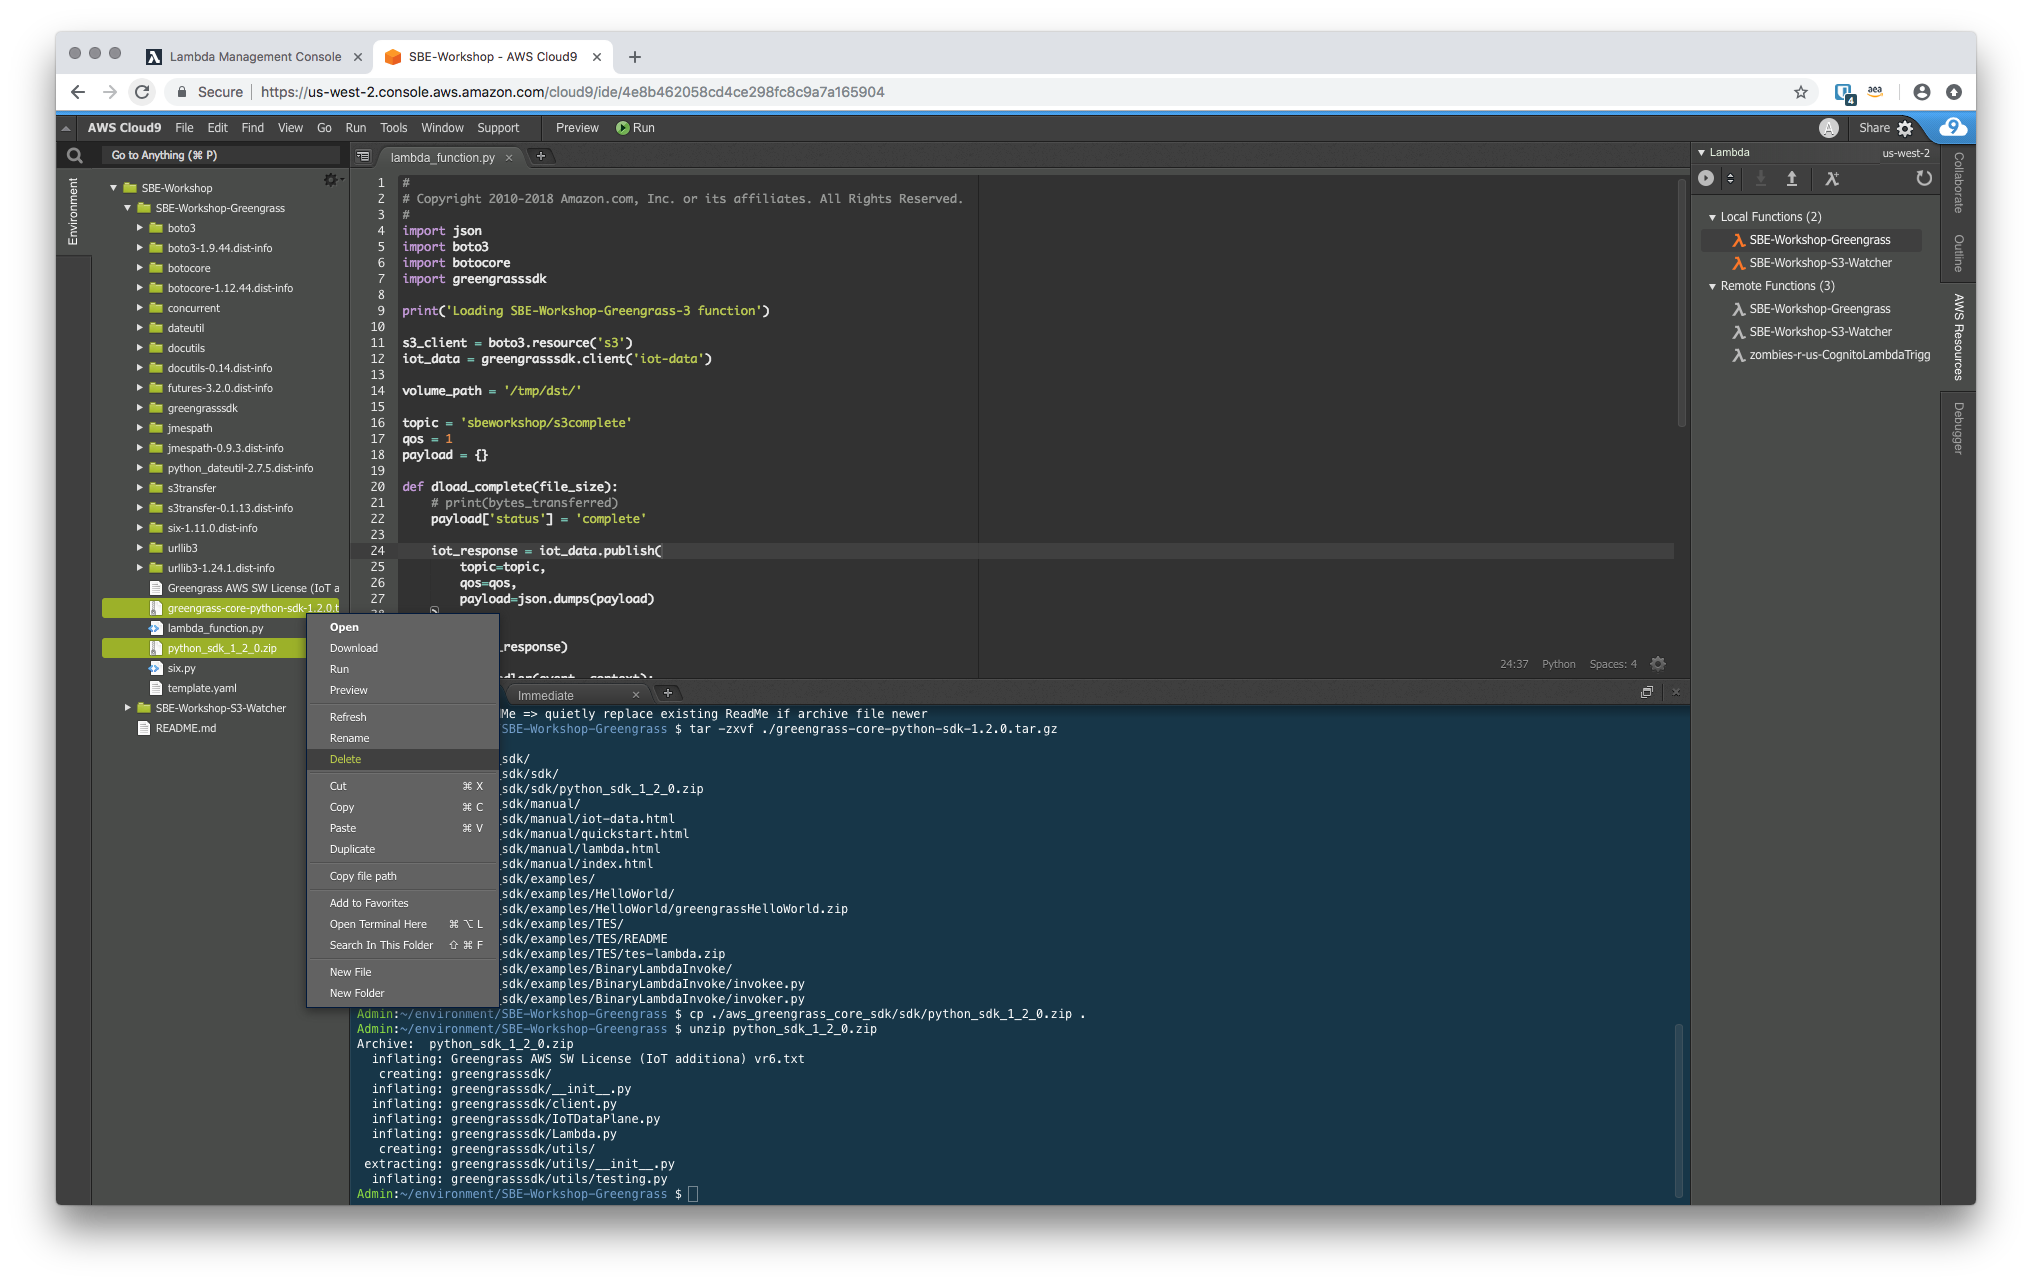This screenshot has width=2032, height=1285.
Task: Open the File menu
Action: [184, 128]
